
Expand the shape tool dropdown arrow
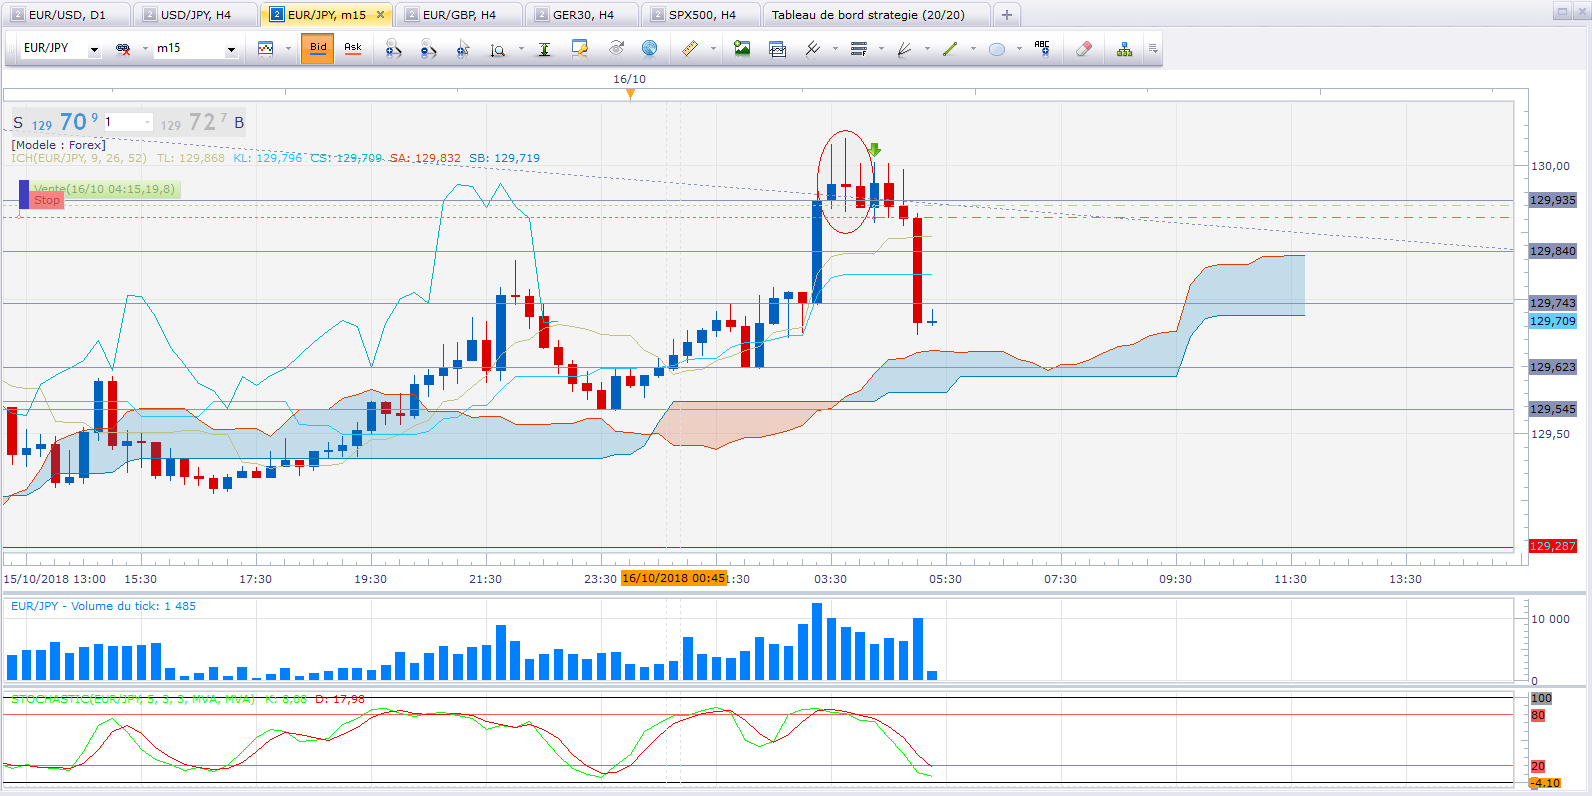[1019, 48]
